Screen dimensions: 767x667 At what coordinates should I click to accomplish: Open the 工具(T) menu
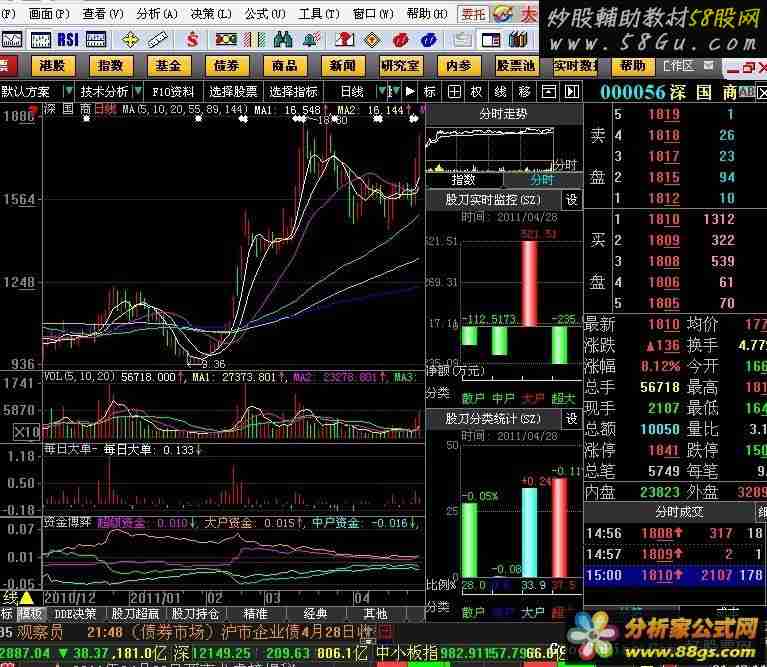(x=319, y=14)
